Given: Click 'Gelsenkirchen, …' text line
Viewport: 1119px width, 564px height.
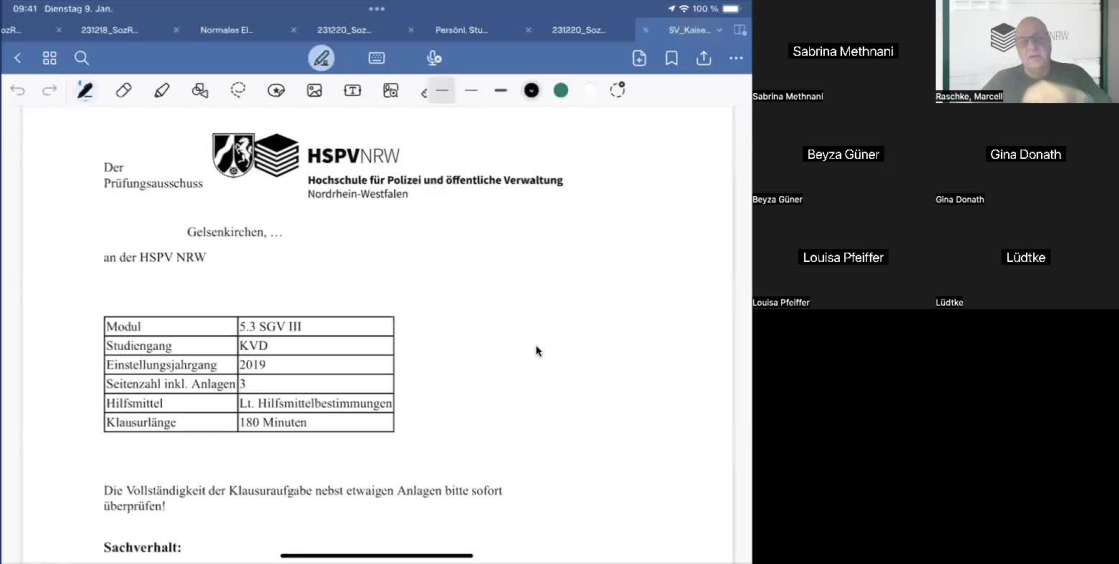Looking at the screenshot, I should point(235,232).
